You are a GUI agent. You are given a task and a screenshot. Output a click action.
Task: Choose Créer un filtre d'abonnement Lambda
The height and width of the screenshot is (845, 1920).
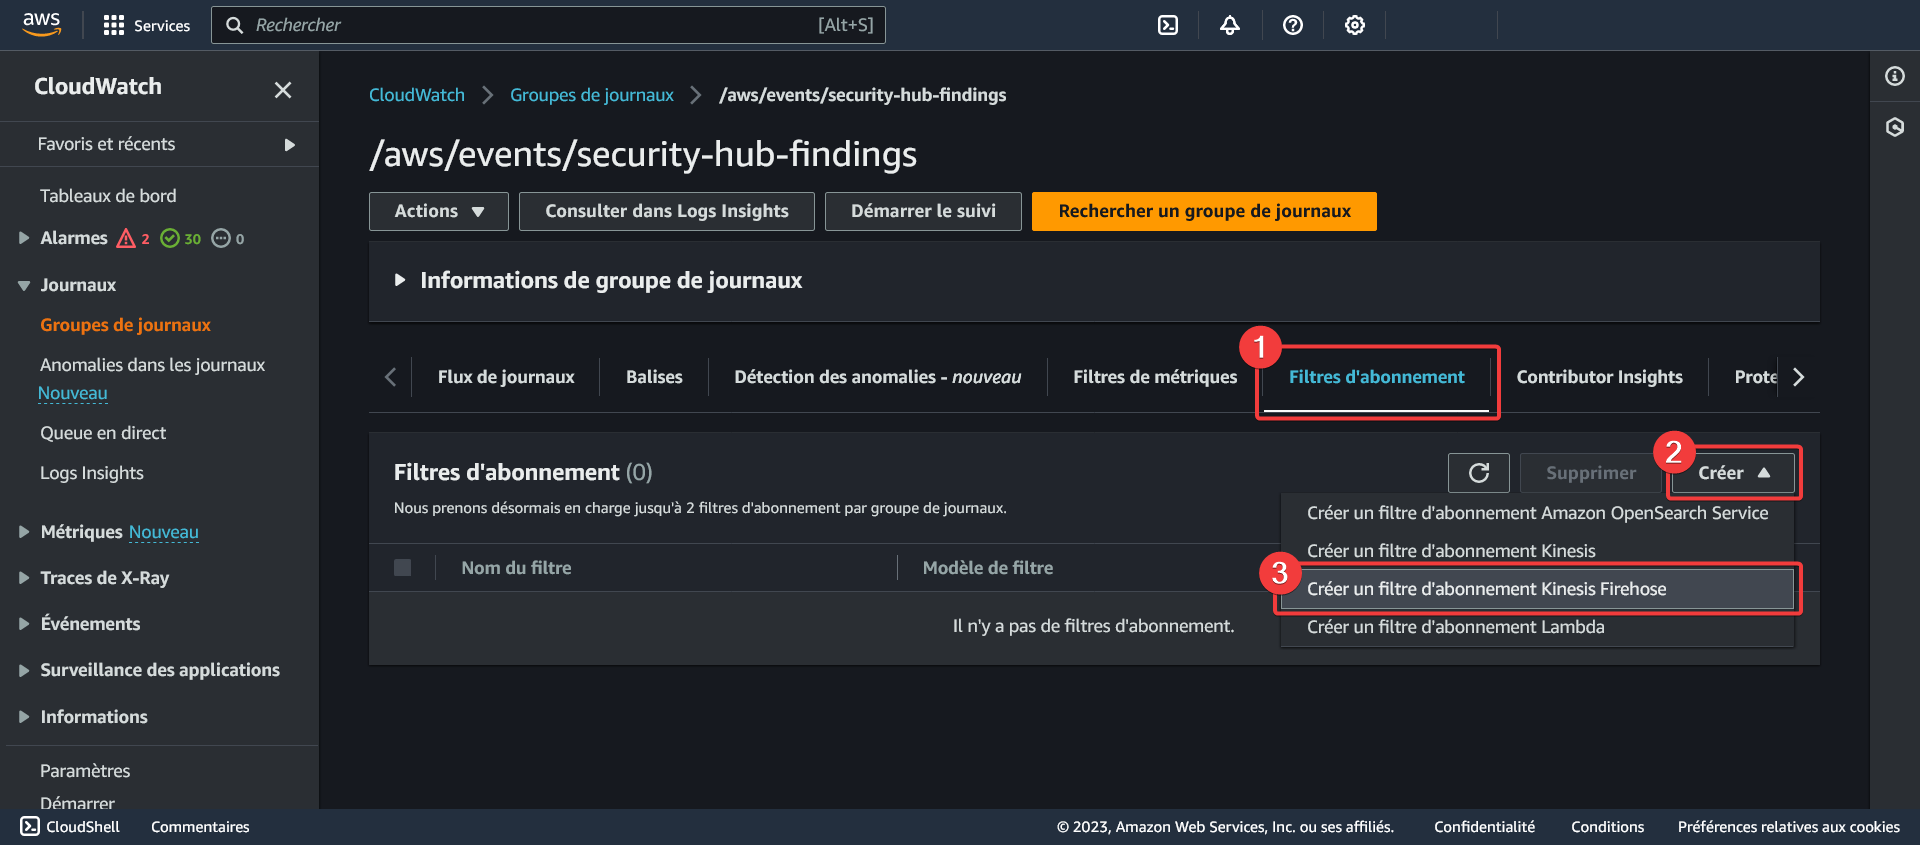1537,627
